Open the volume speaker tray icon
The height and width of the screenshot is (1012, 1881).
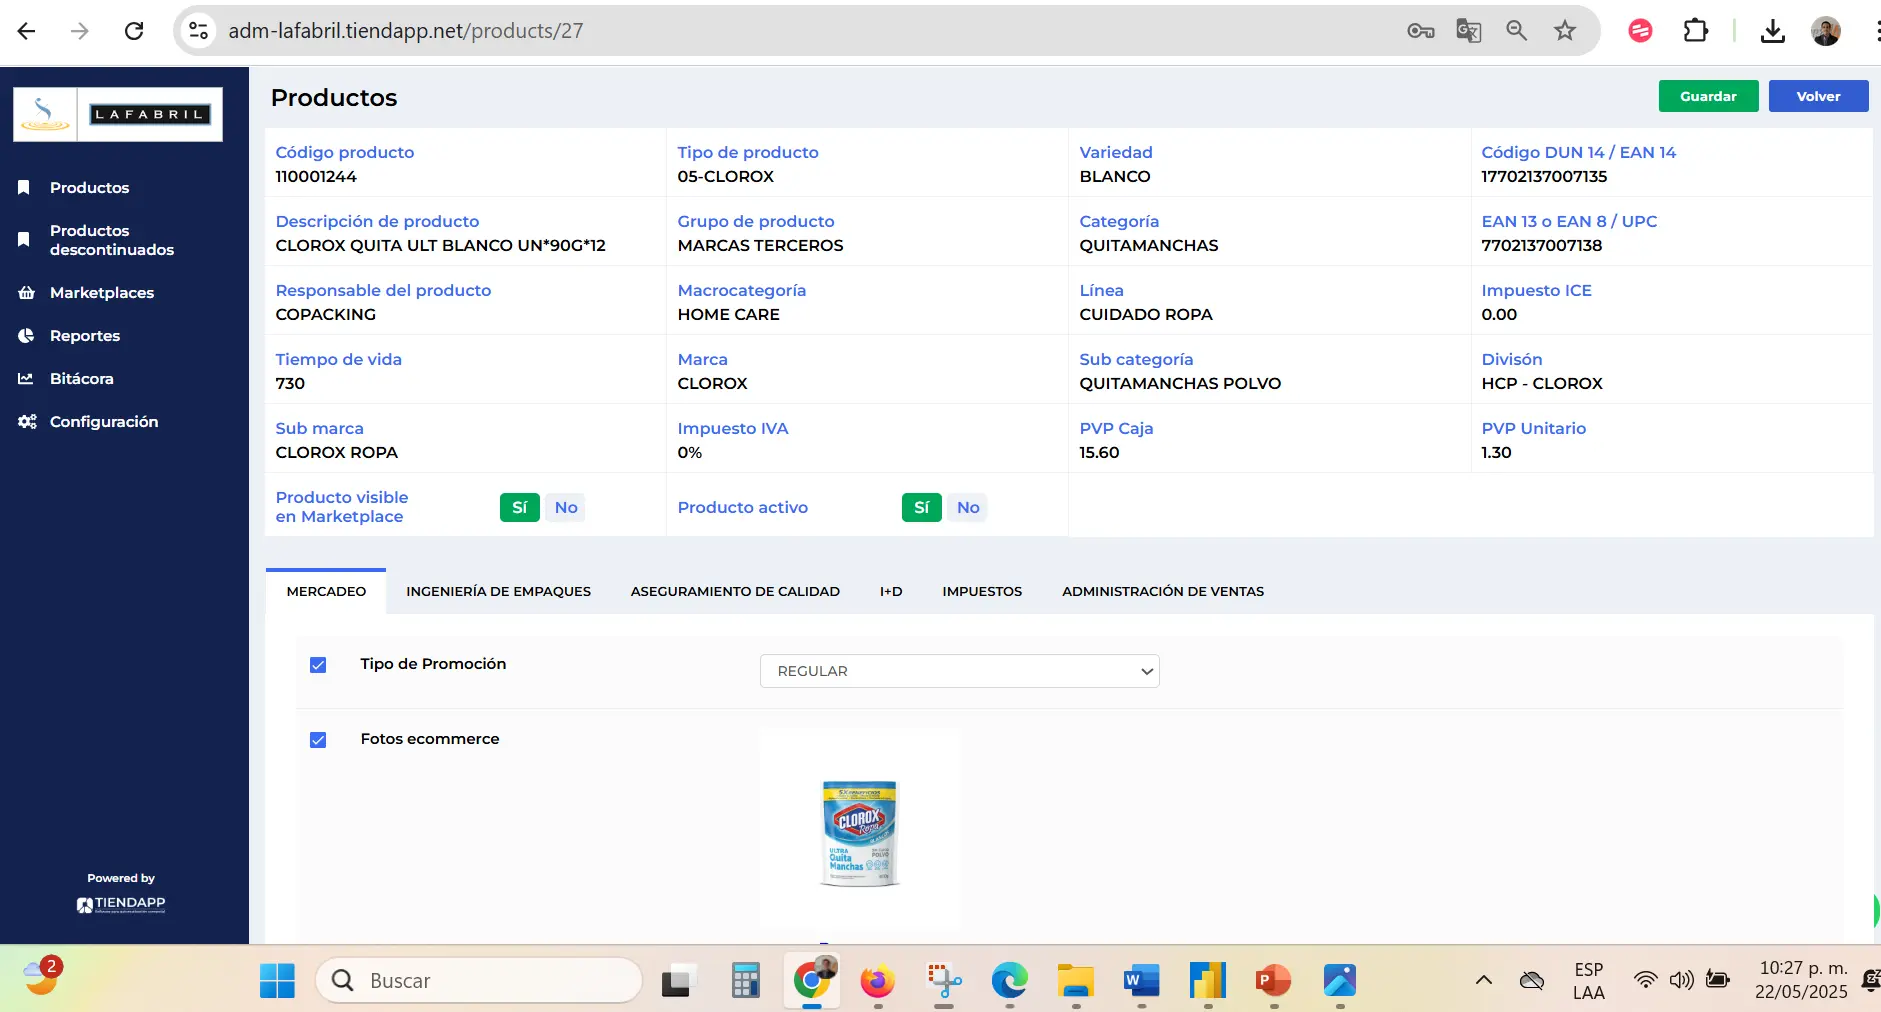coord(1681,980)
